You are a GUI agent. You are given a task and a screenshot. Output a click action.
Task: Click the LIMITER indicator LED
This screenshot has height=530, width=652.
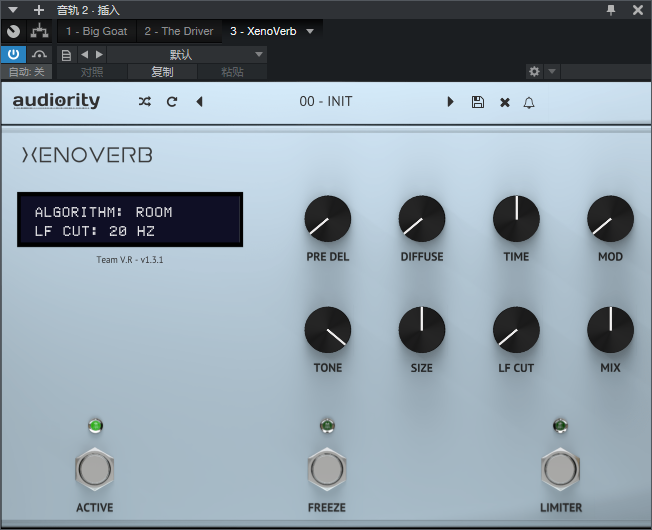560,425
